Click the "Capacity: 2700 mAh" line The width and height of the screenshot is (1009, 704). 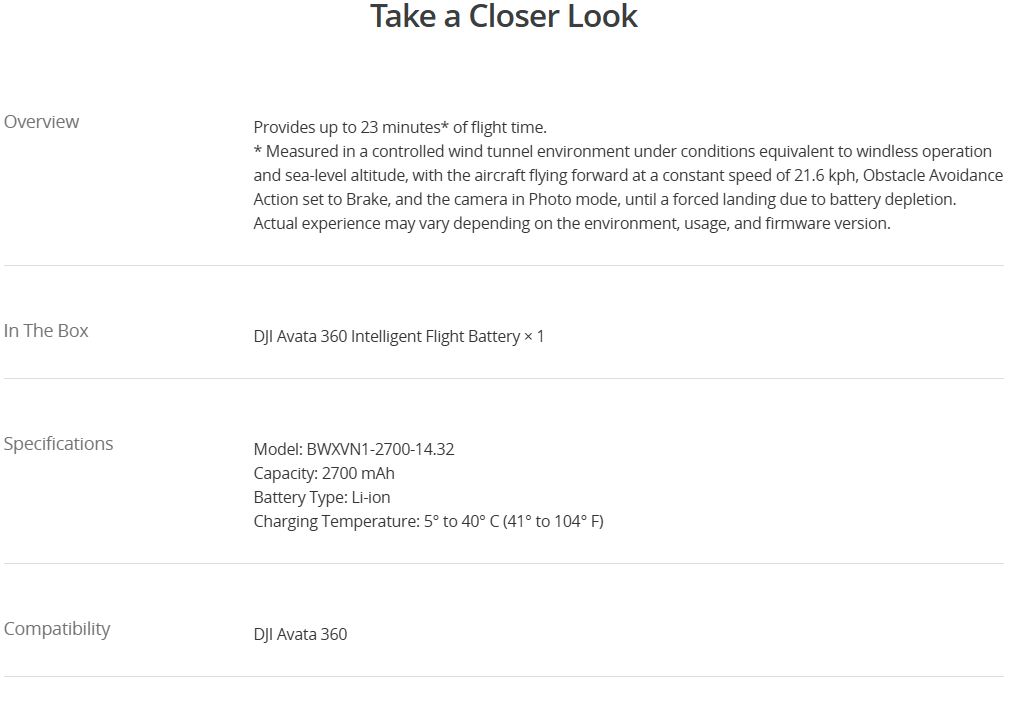[x=324, y=473]
